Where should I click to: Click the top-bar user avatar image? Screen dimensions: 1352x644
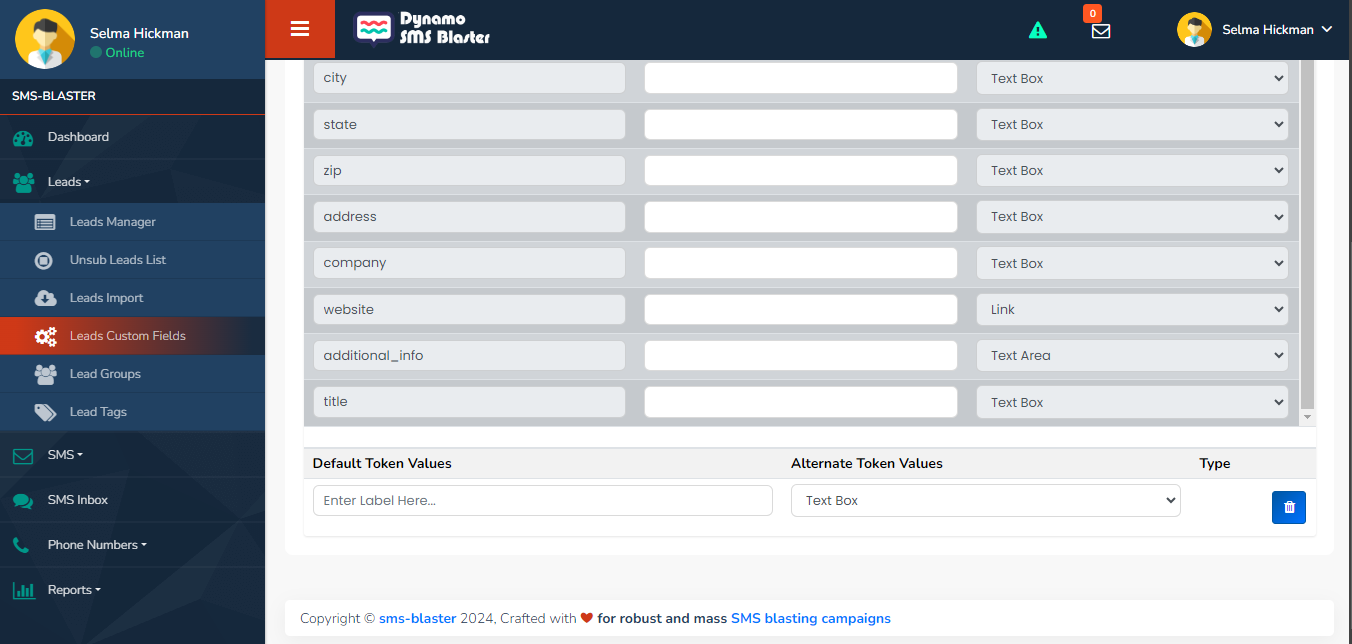point(1194,29)
